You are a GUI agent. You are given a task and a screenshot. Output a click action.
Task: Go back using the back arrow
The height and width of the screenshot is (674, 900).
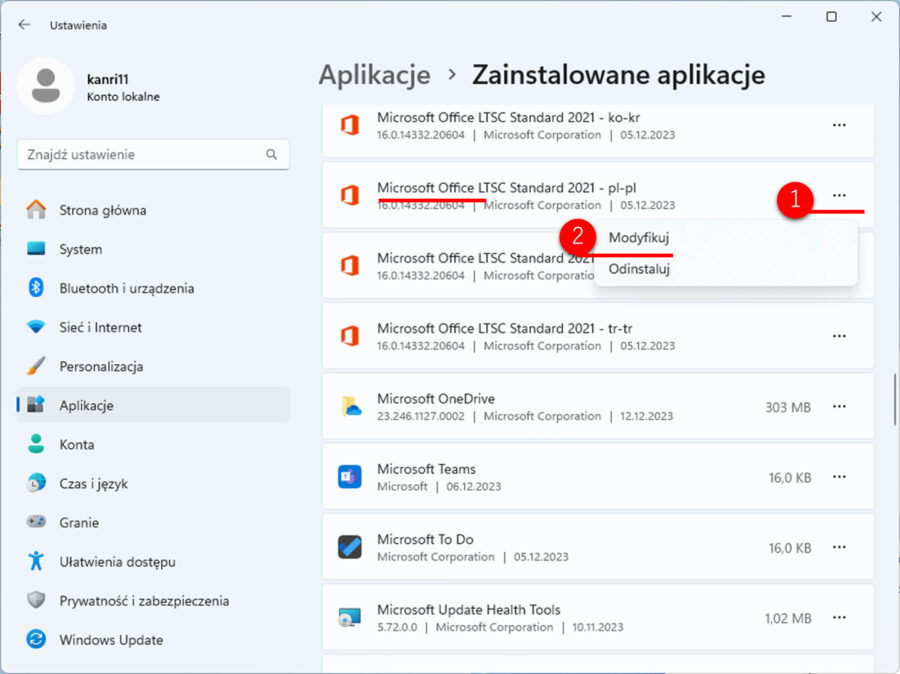click(24, 25)
